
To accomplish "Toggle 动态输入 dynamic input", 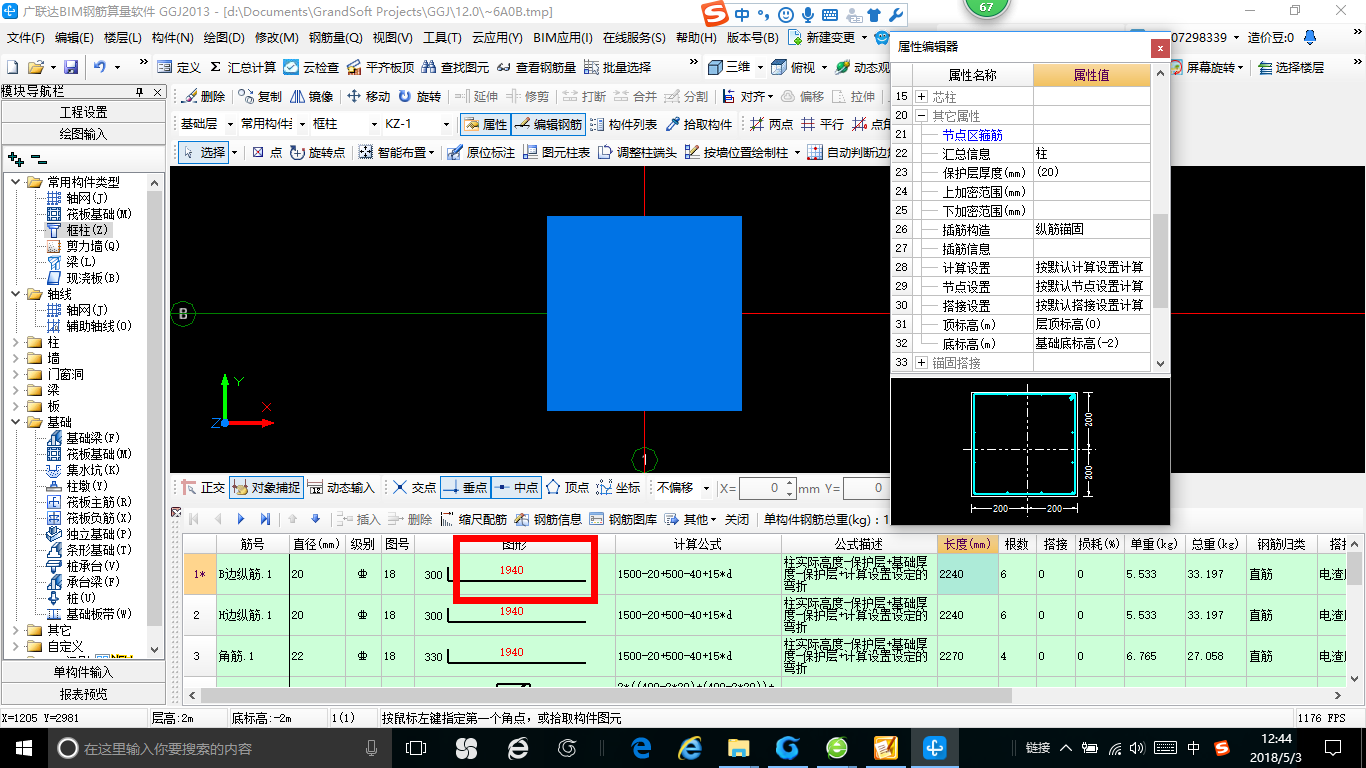I will (x=341, y=488).
